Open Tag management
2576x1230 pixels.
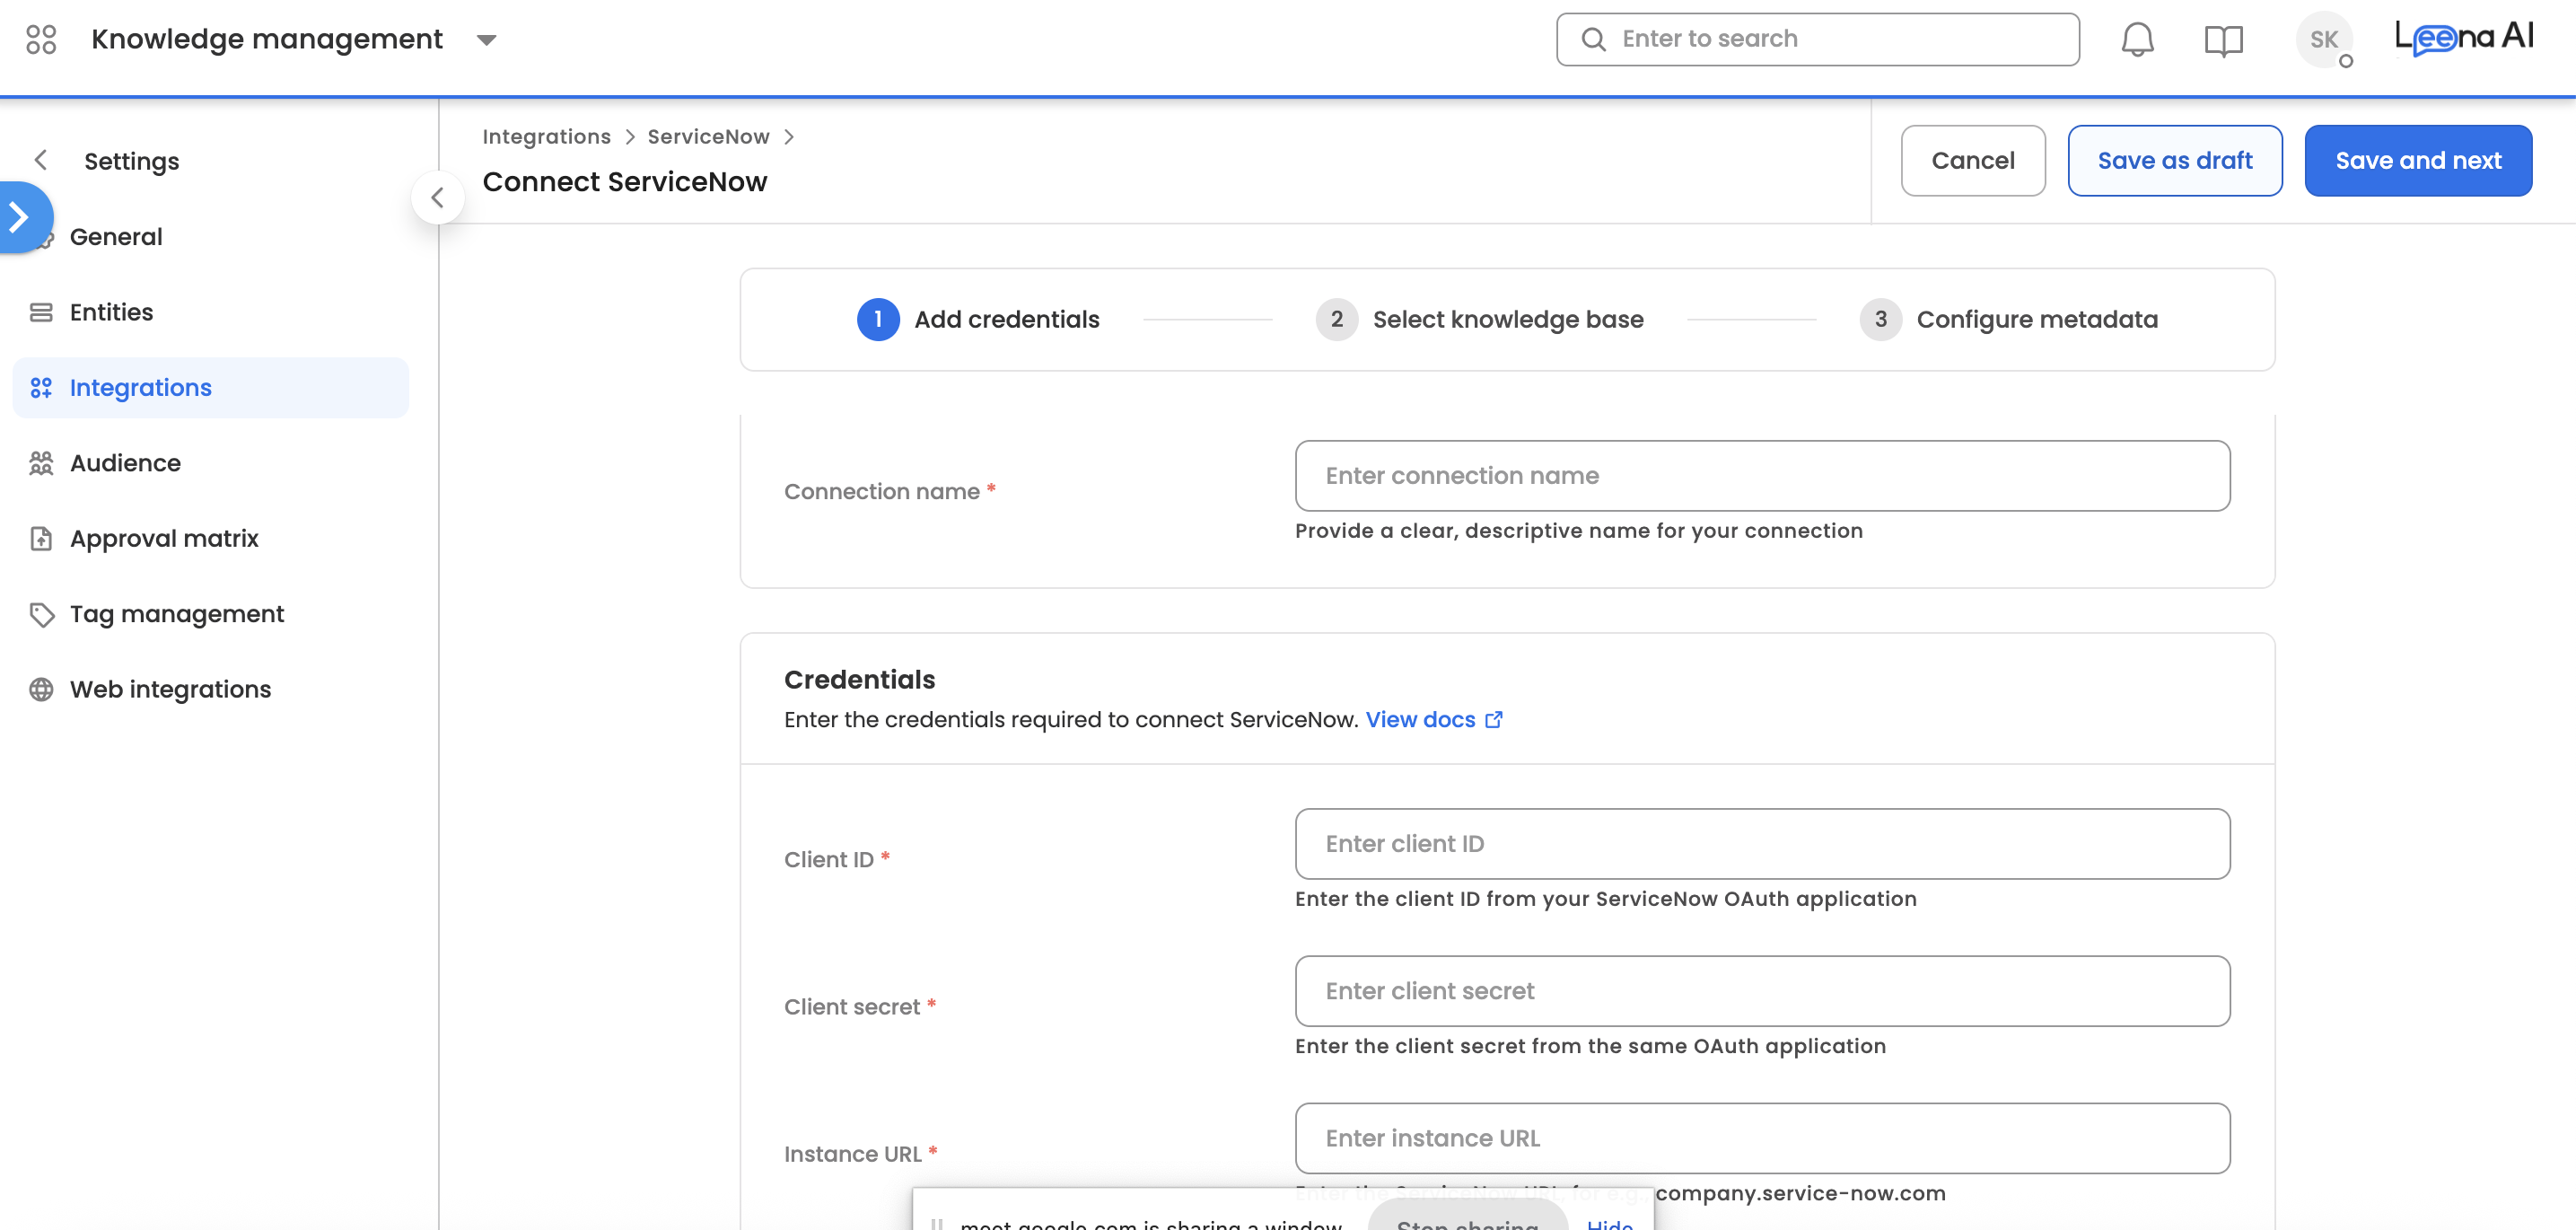(177, 614)
